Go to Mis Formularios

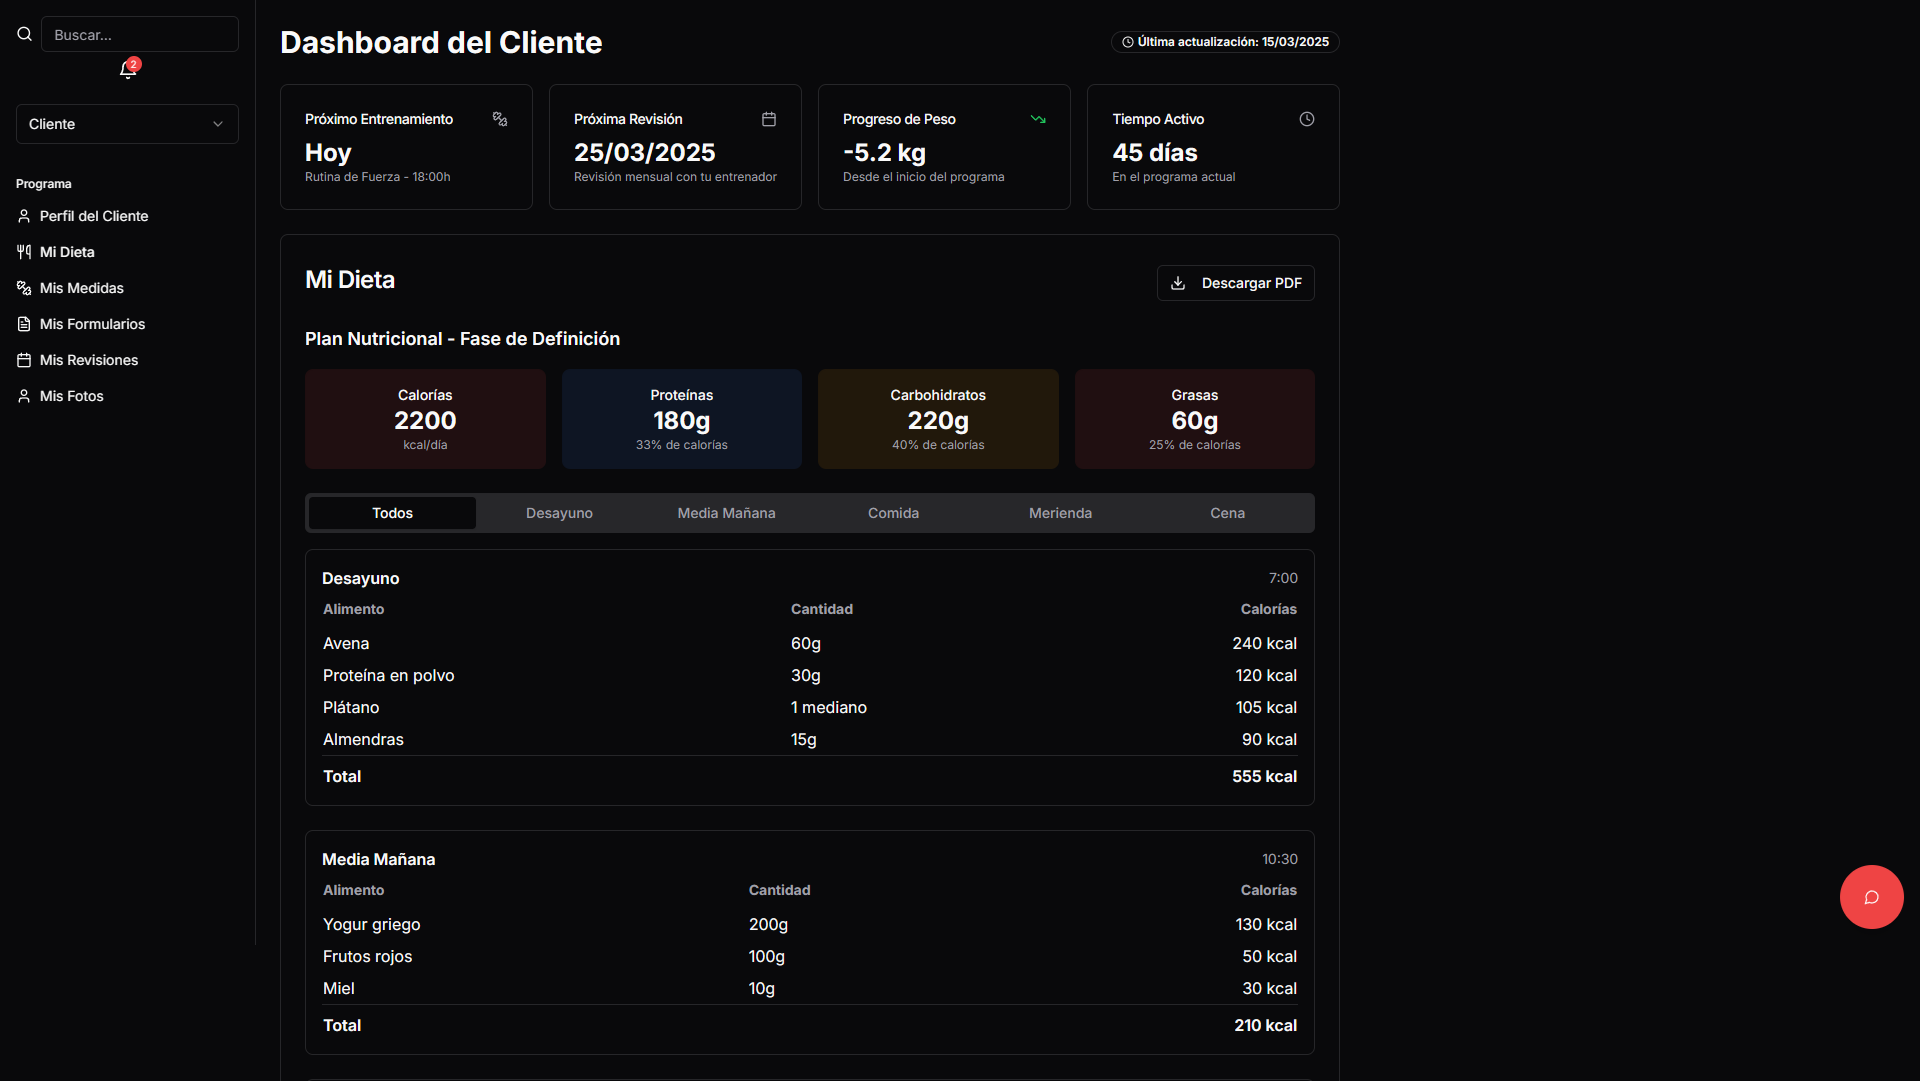tap(92, 324)
